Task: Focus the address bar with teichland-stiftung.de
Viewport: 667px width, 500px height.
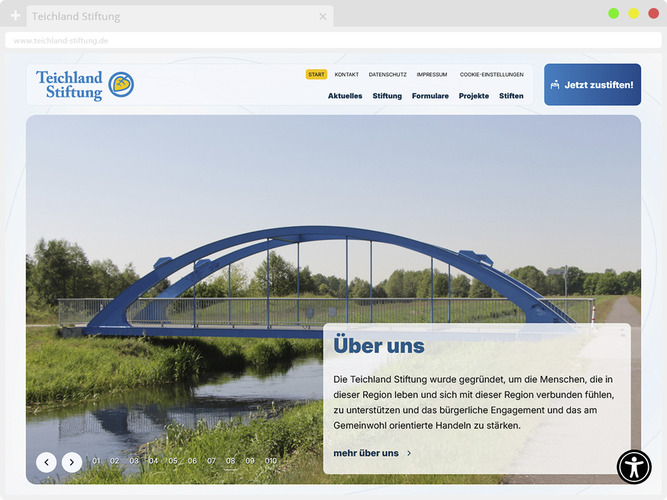Action: (333, 40)
